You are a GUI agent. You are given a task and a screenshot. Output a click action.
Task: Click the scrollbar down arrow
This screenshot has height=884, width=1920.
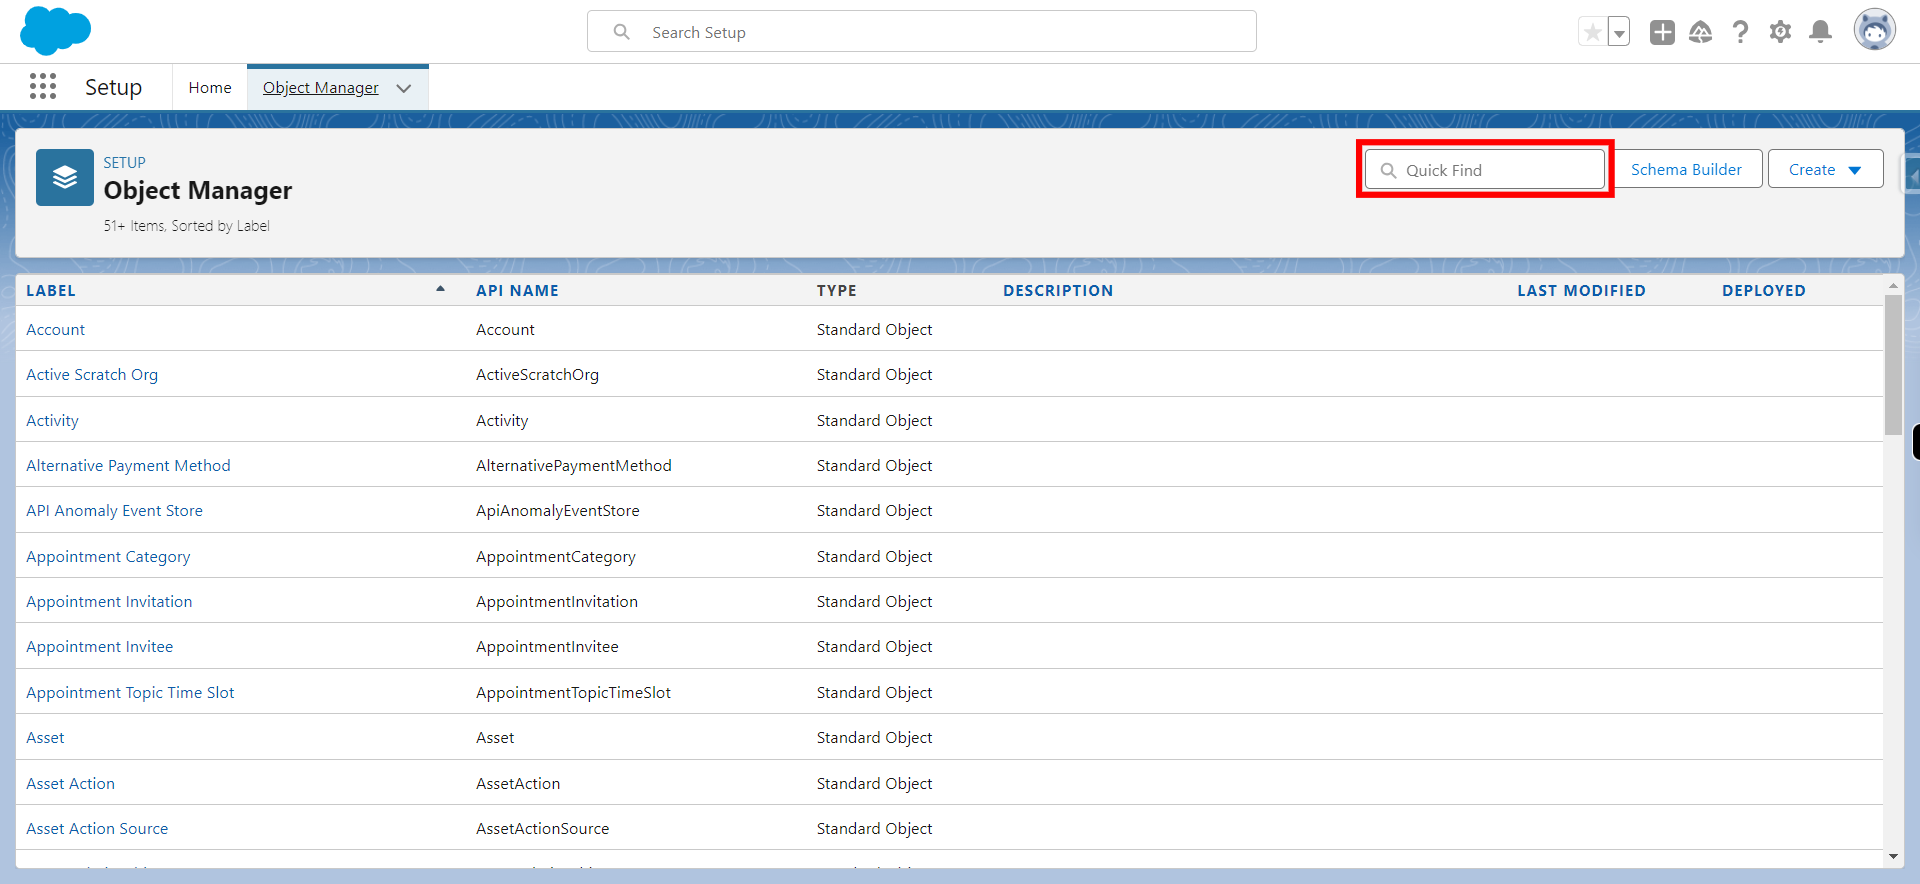pos(1892,857)
